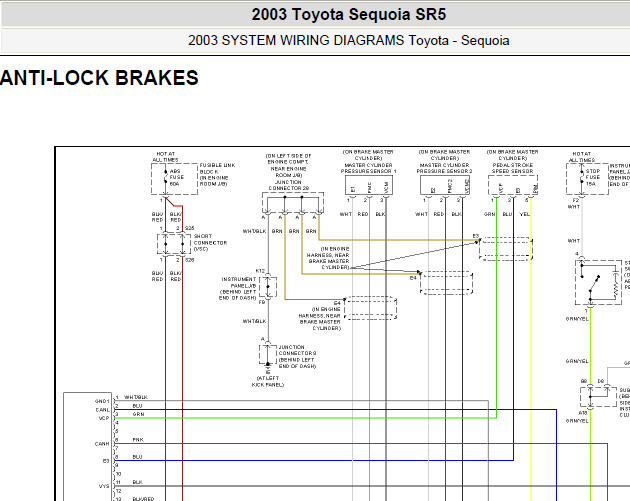Click the 'GND1' pin label
630x501 pixels.
coord(102,401)
